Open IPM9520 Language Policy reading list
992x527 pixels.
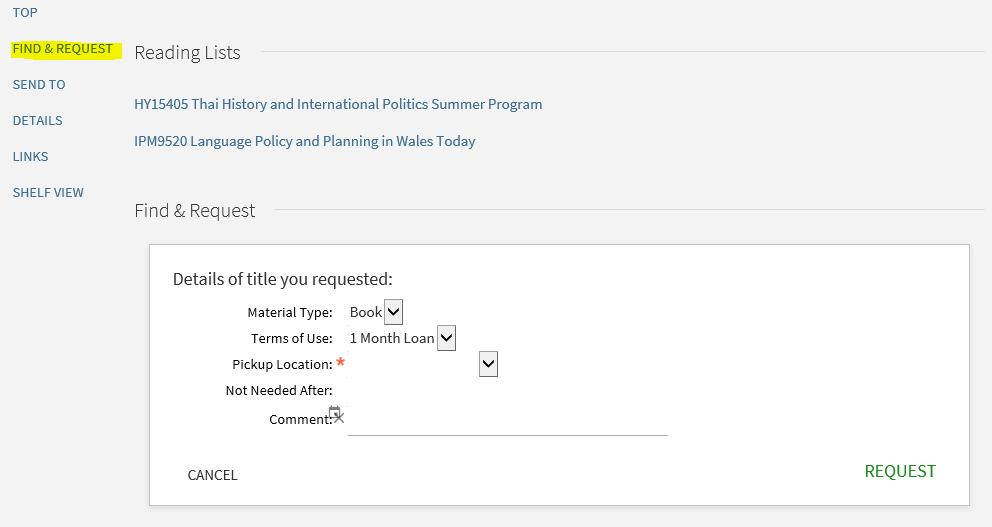[x=304, y=141]
